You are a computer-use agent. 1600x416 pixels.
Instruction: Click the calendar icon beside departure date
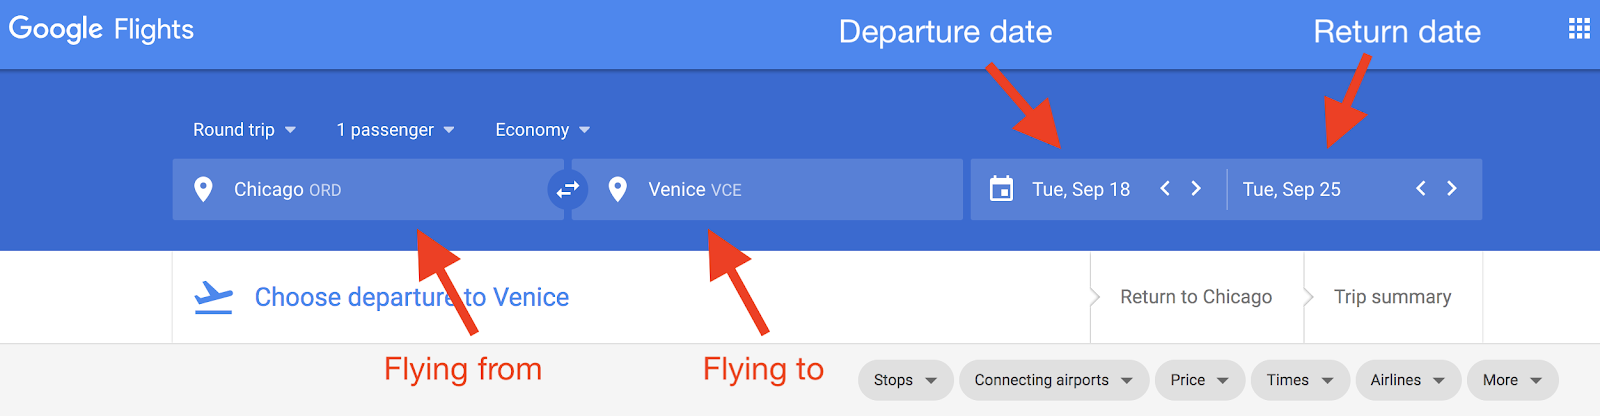(x=1001, y=189)
